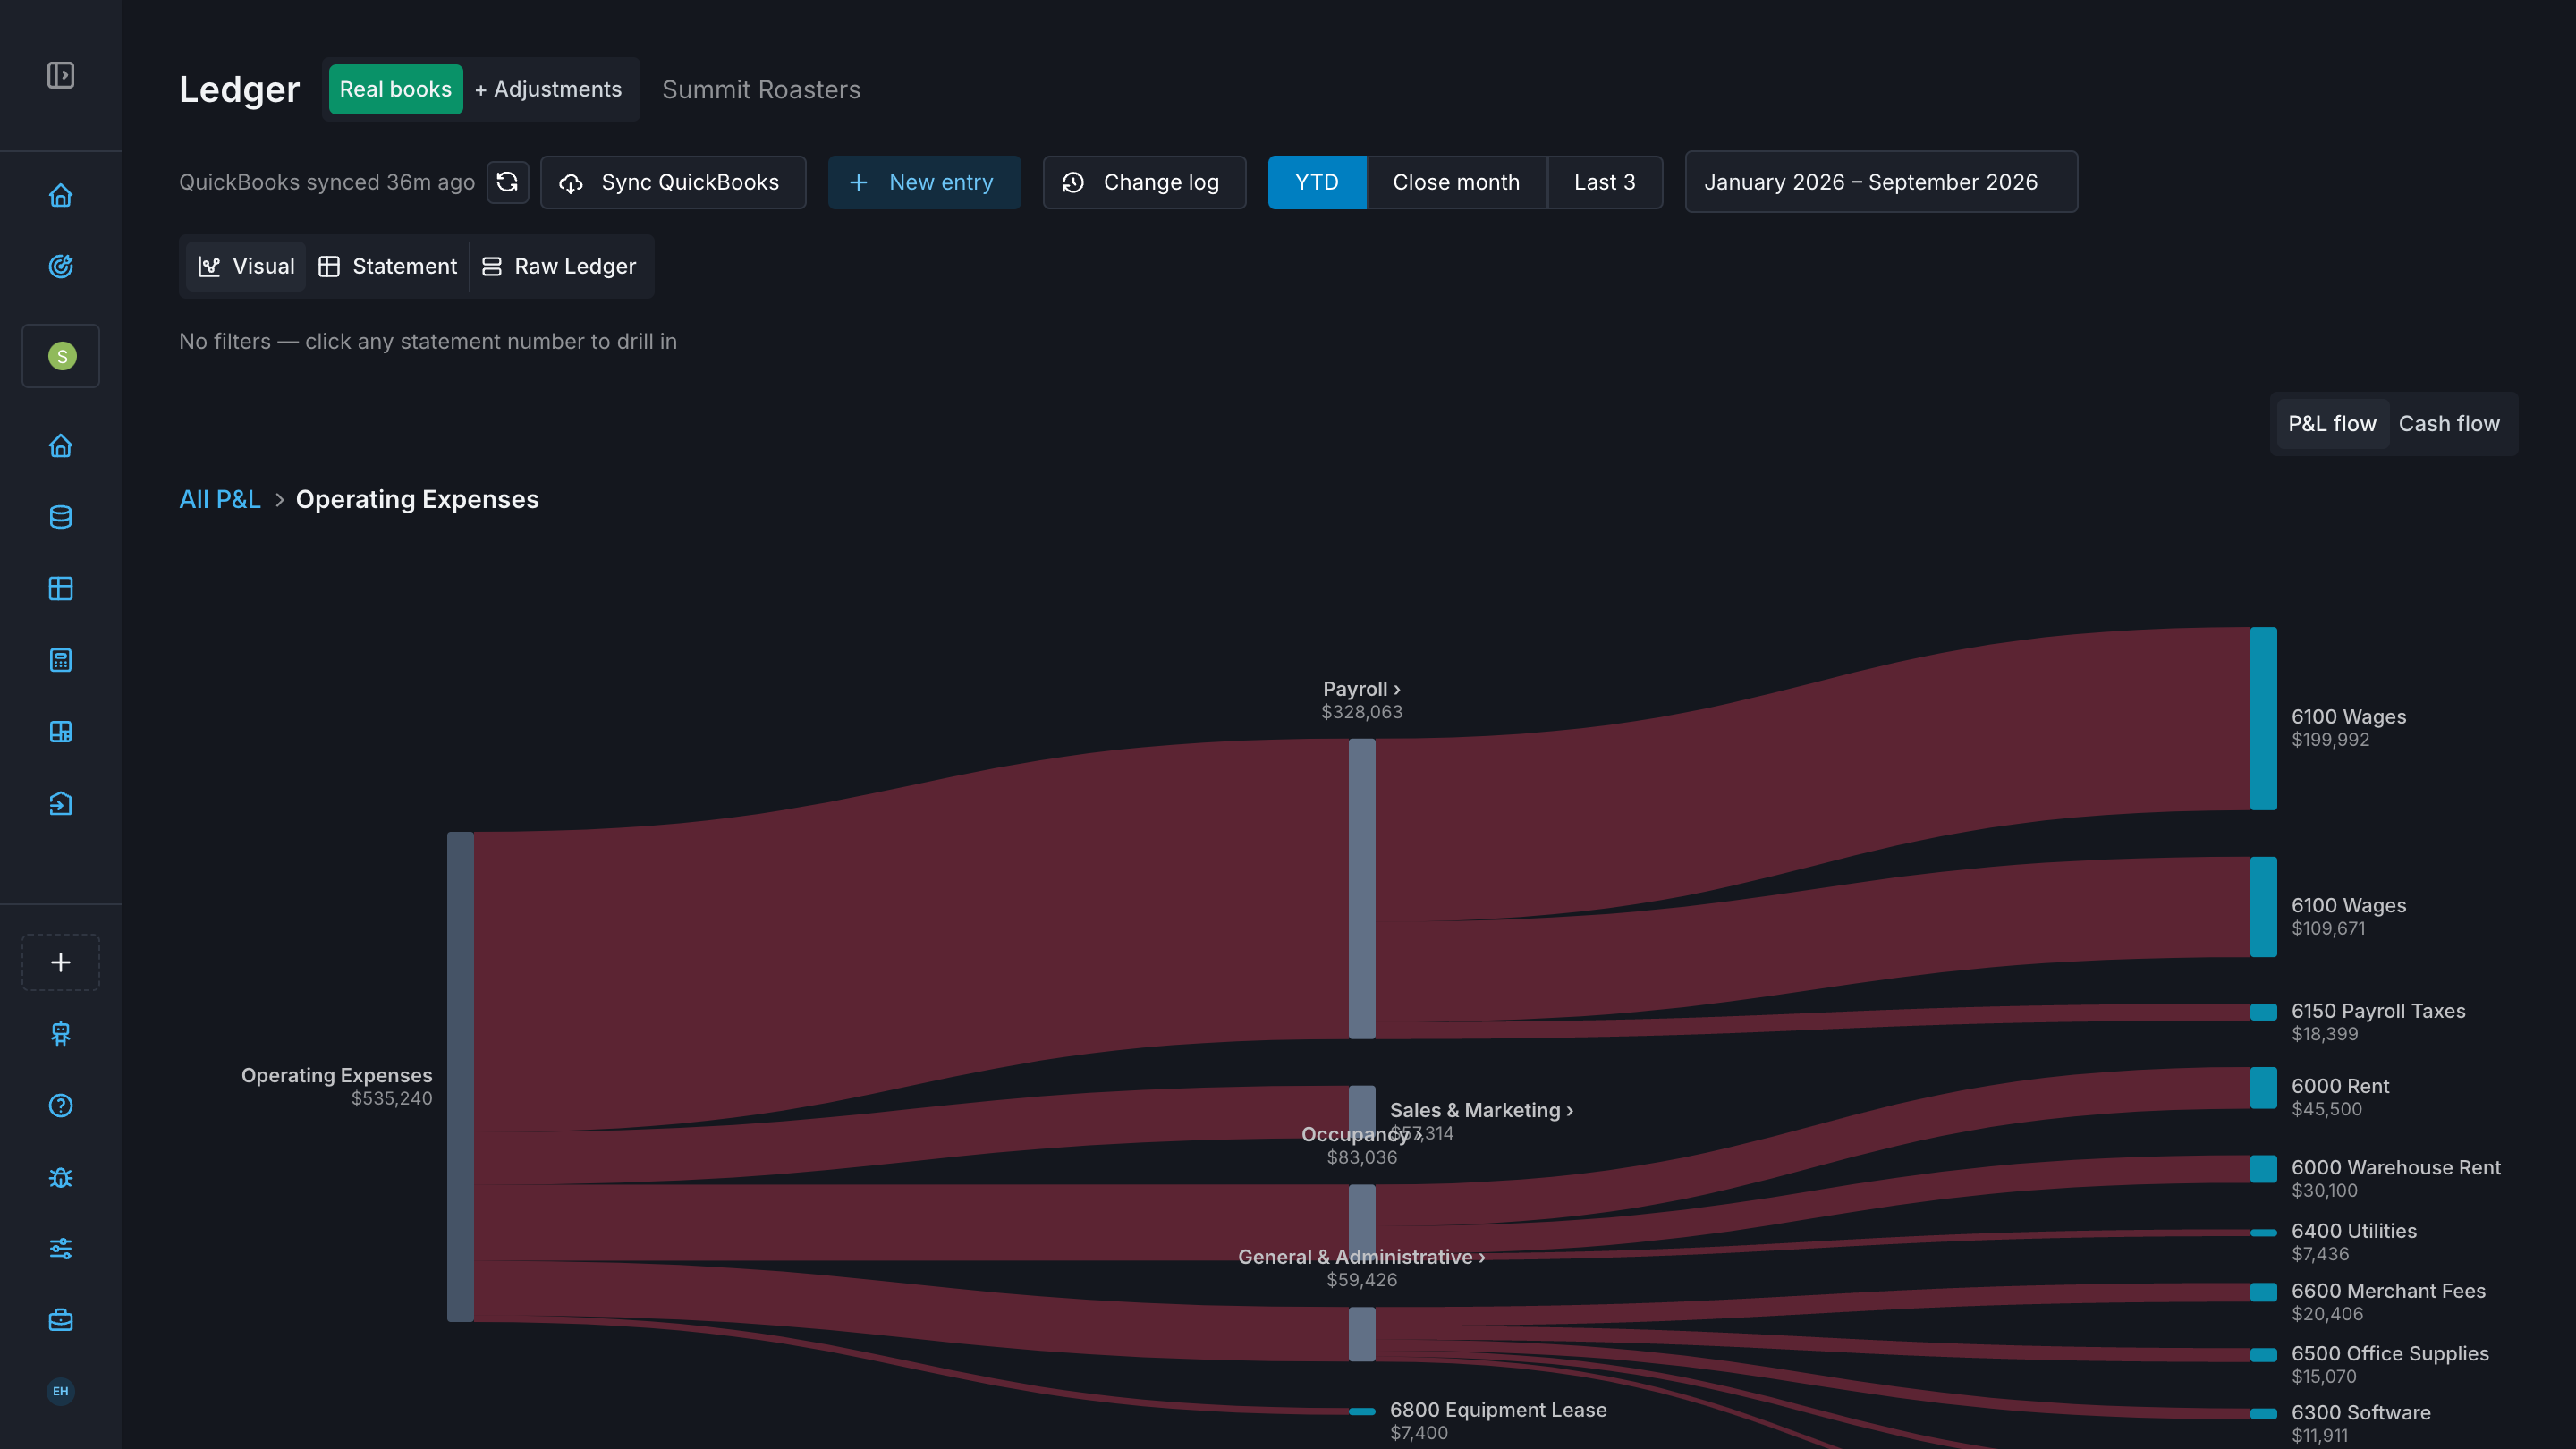Open the top home icon in sidebar
The height and width of the screenshot is (1449, 2576).
coord(61,195)
